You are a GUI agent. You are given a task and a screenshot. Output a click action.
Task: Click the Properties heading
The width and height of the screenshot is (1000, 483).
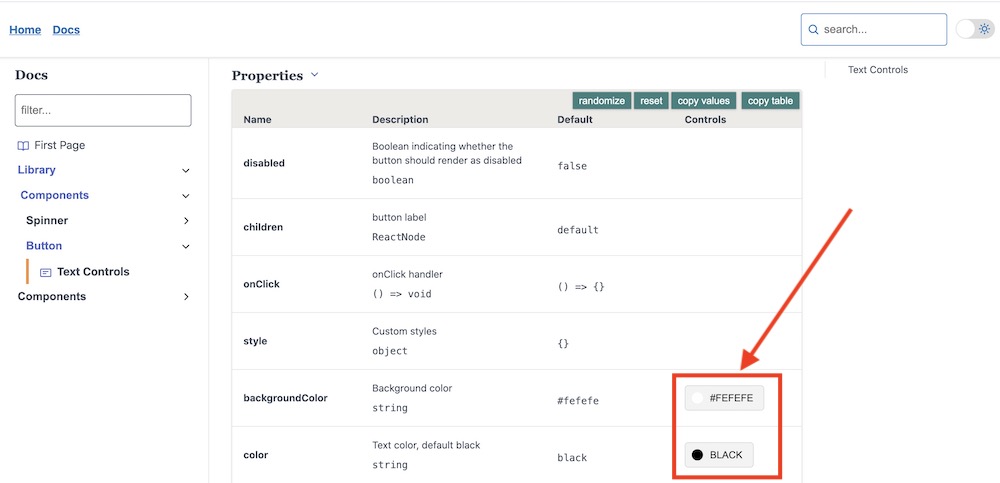[x=267, y=75]
